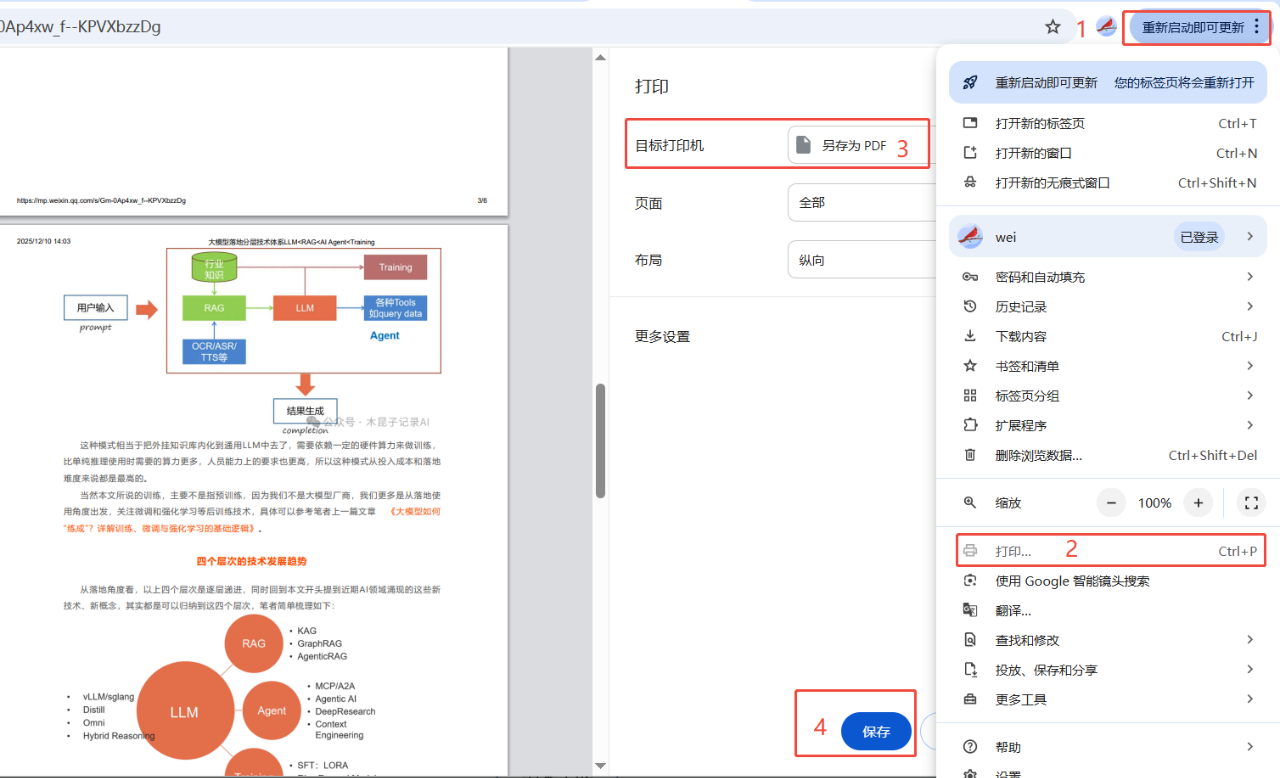This screenshot has width=1280, height=778.
Task: Select the 扩展程序 puzzle icon
Action: click(969, 425)
